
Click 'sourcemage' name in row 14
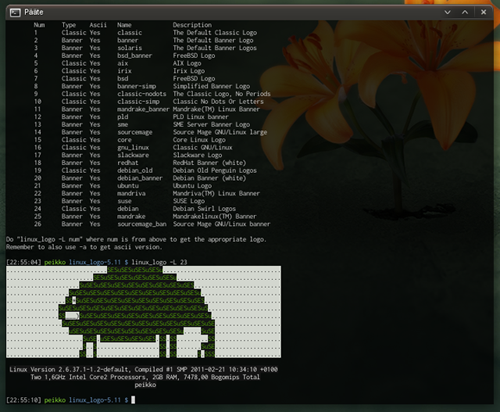(135, 132)
